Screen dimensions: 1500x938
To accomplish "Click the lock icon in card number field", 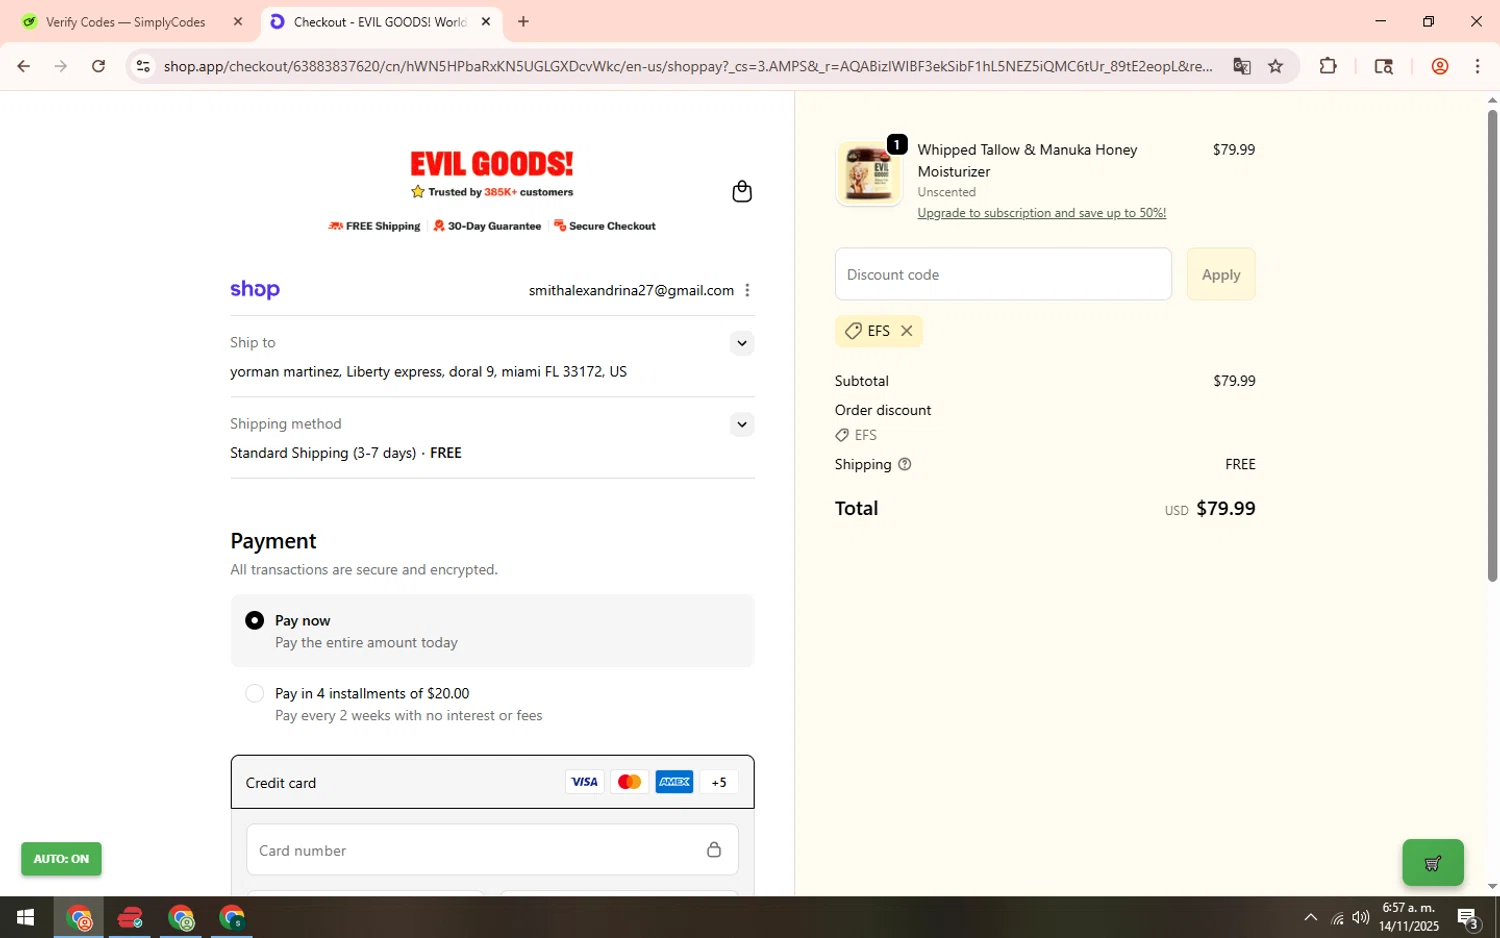I will point(714,850).
